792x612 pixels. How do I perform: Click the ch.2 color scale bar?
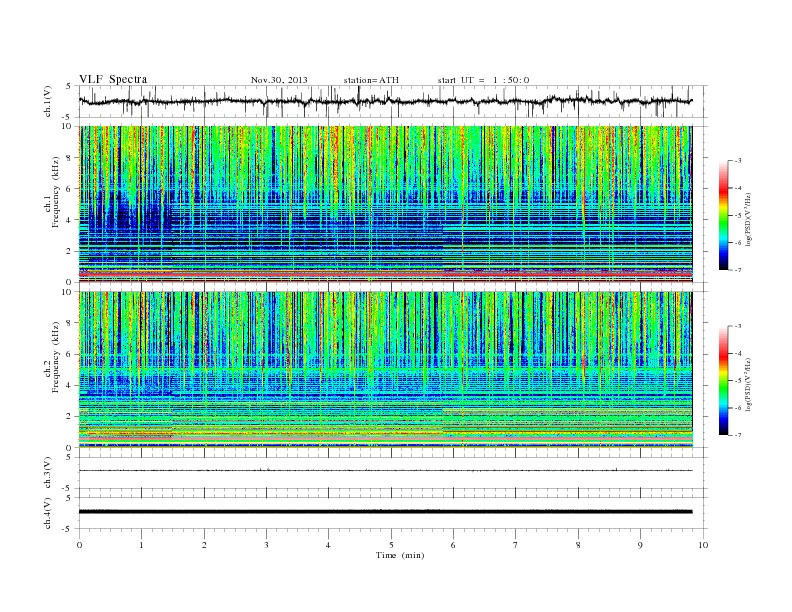click(x=723, y=381)
